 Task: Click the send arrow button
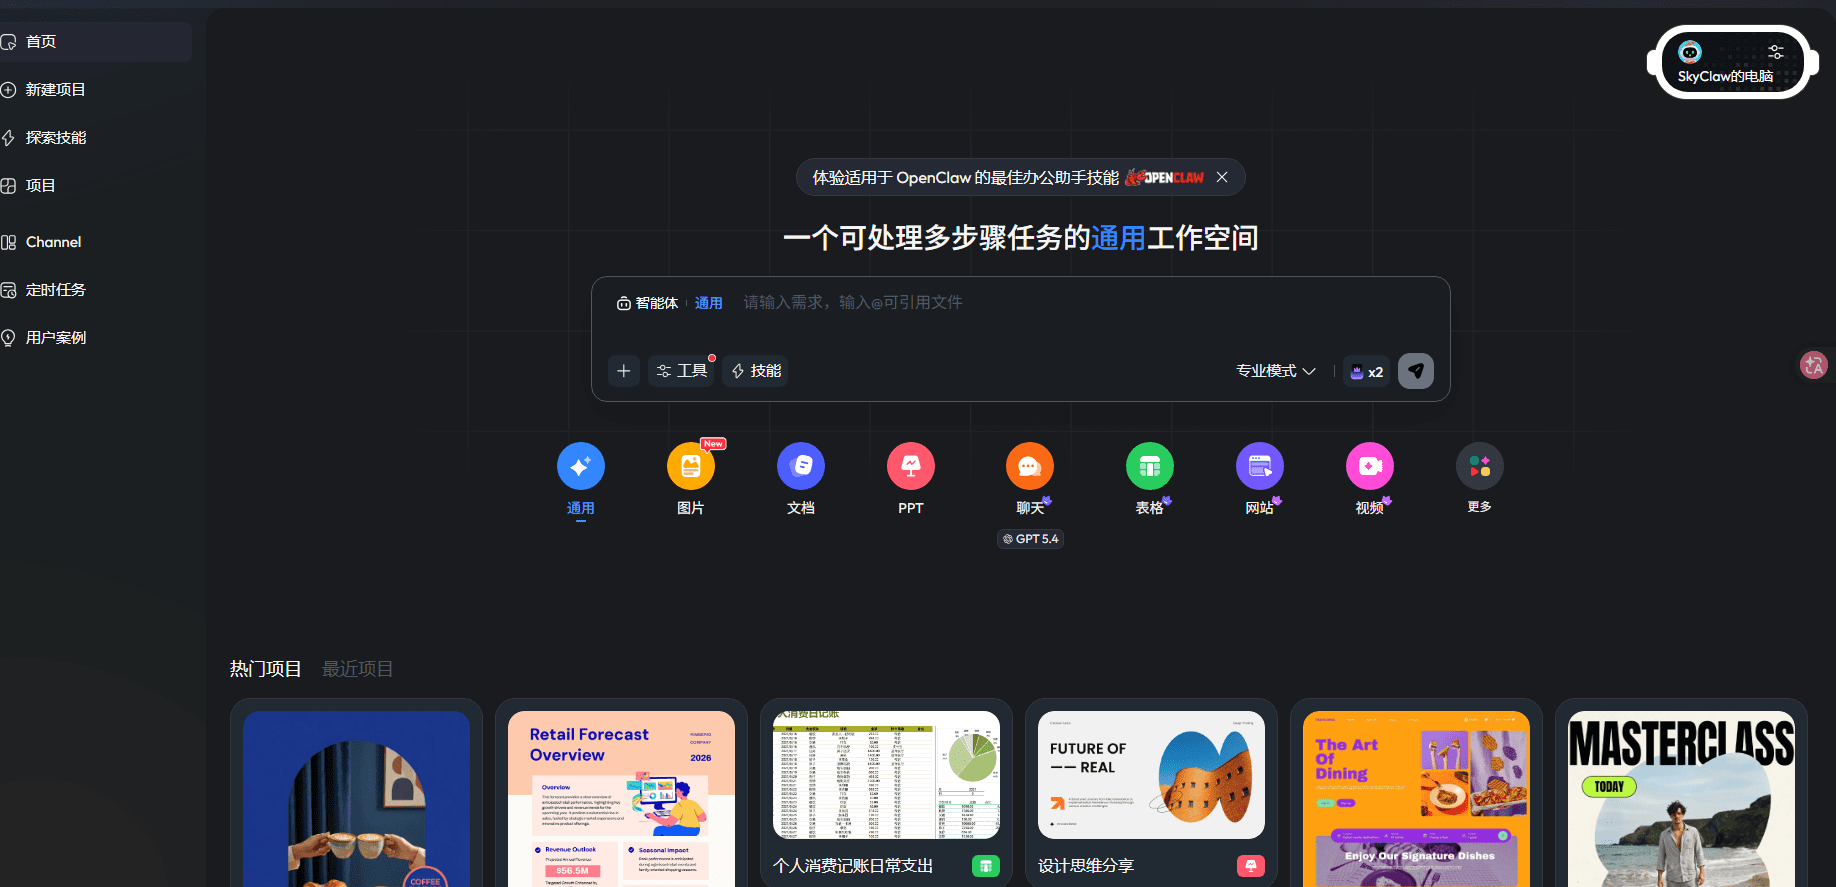1416,371
